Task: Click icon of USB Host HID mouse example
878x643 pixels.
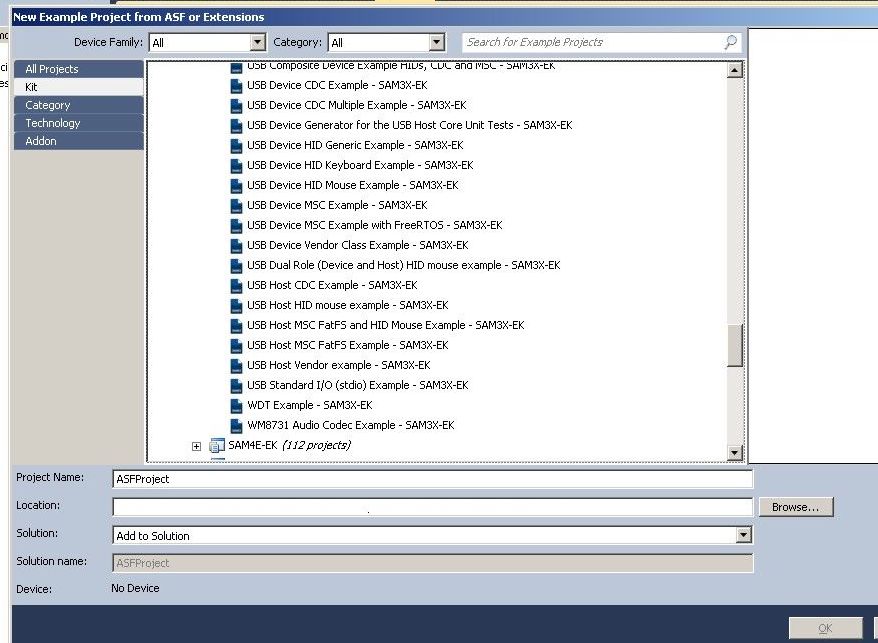Action: point(236,306)
